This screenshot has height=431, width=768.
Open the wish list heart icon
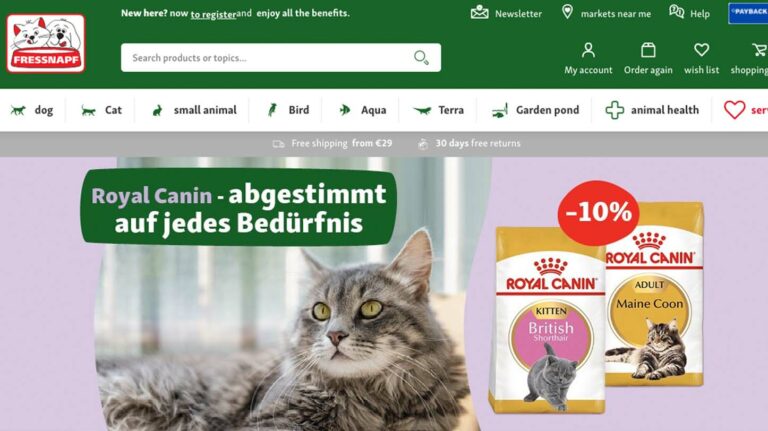701,50
